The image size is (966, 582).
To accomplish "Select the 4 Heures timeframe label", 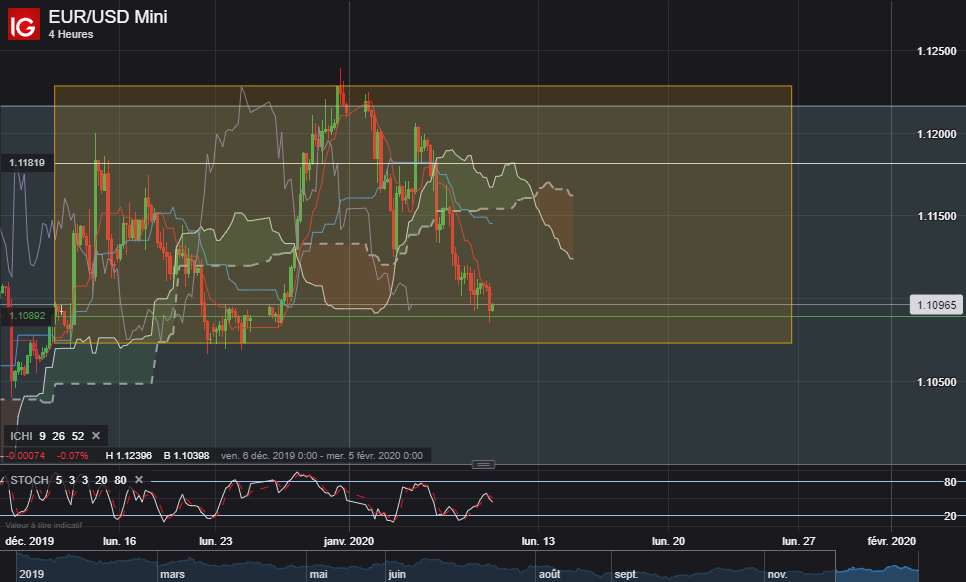I will [71, 34].
